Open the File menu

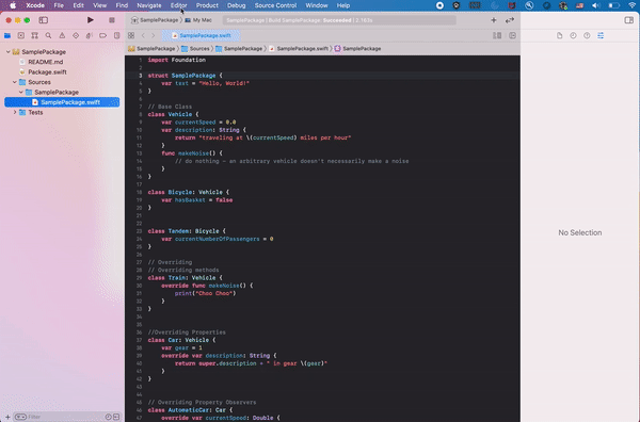59,5
